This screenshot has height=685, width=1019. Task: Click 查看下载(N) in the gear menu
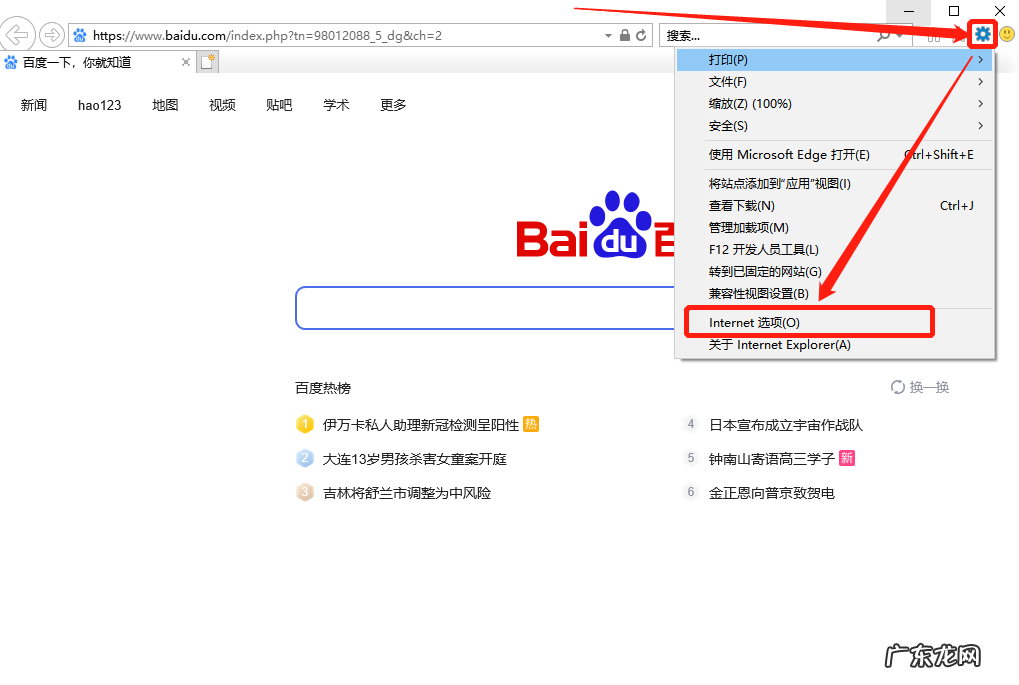pos(740,205)
